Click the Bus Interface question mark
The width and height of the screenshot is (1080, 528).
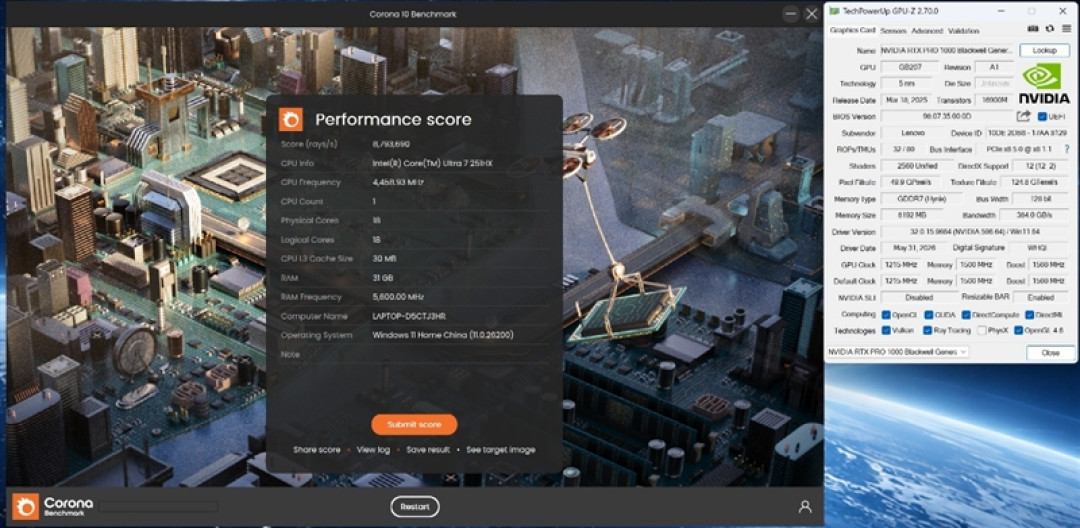[1067, 149]
